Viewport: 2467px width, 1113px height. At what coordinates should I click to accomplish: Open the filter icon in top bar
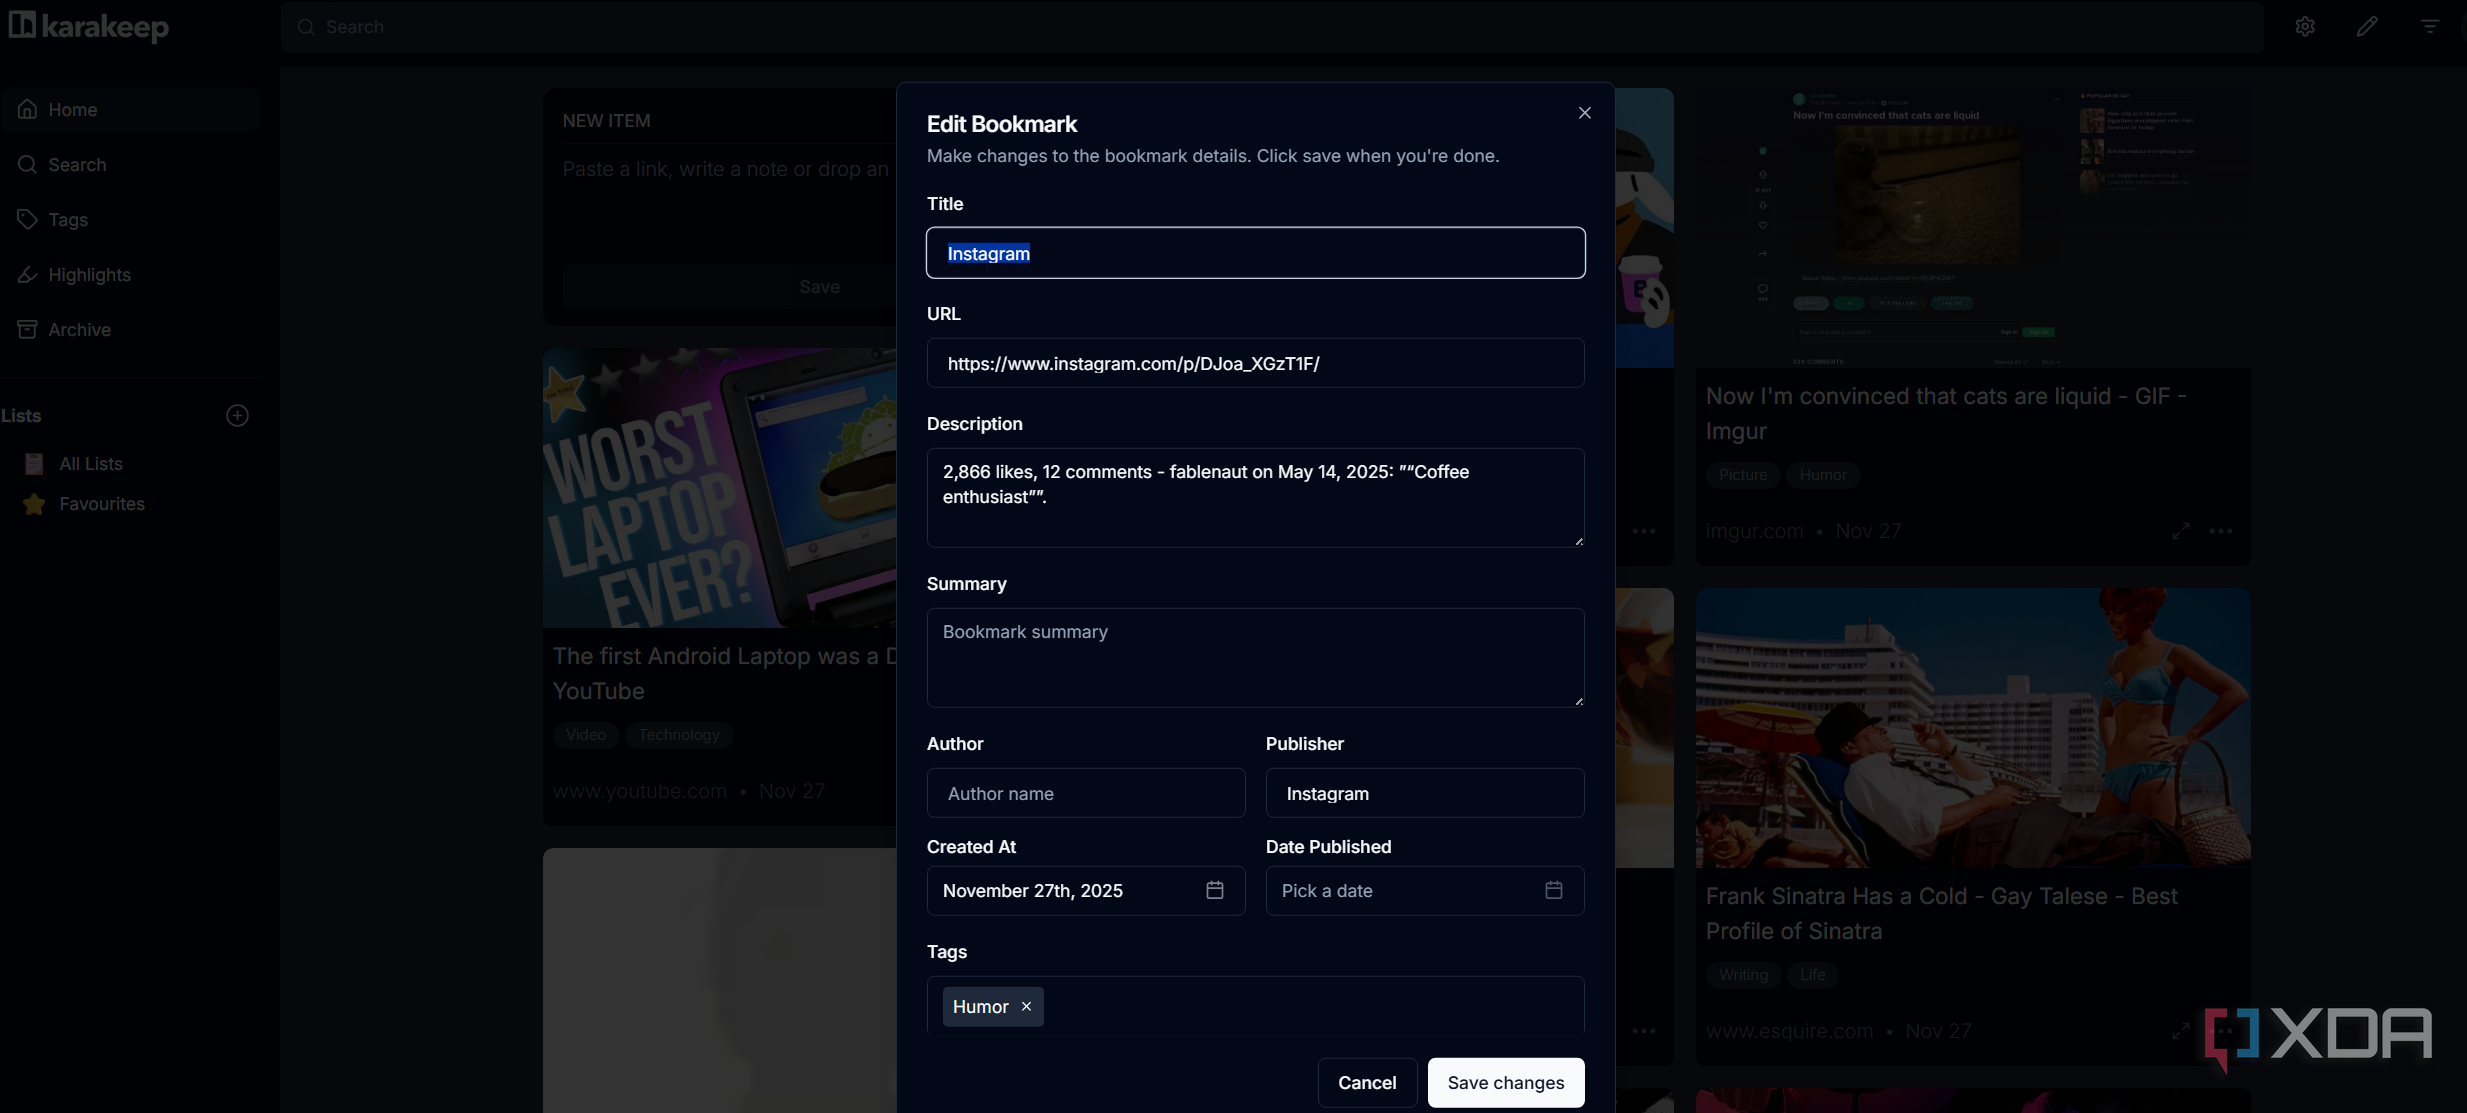click(x=2430, y=27)
